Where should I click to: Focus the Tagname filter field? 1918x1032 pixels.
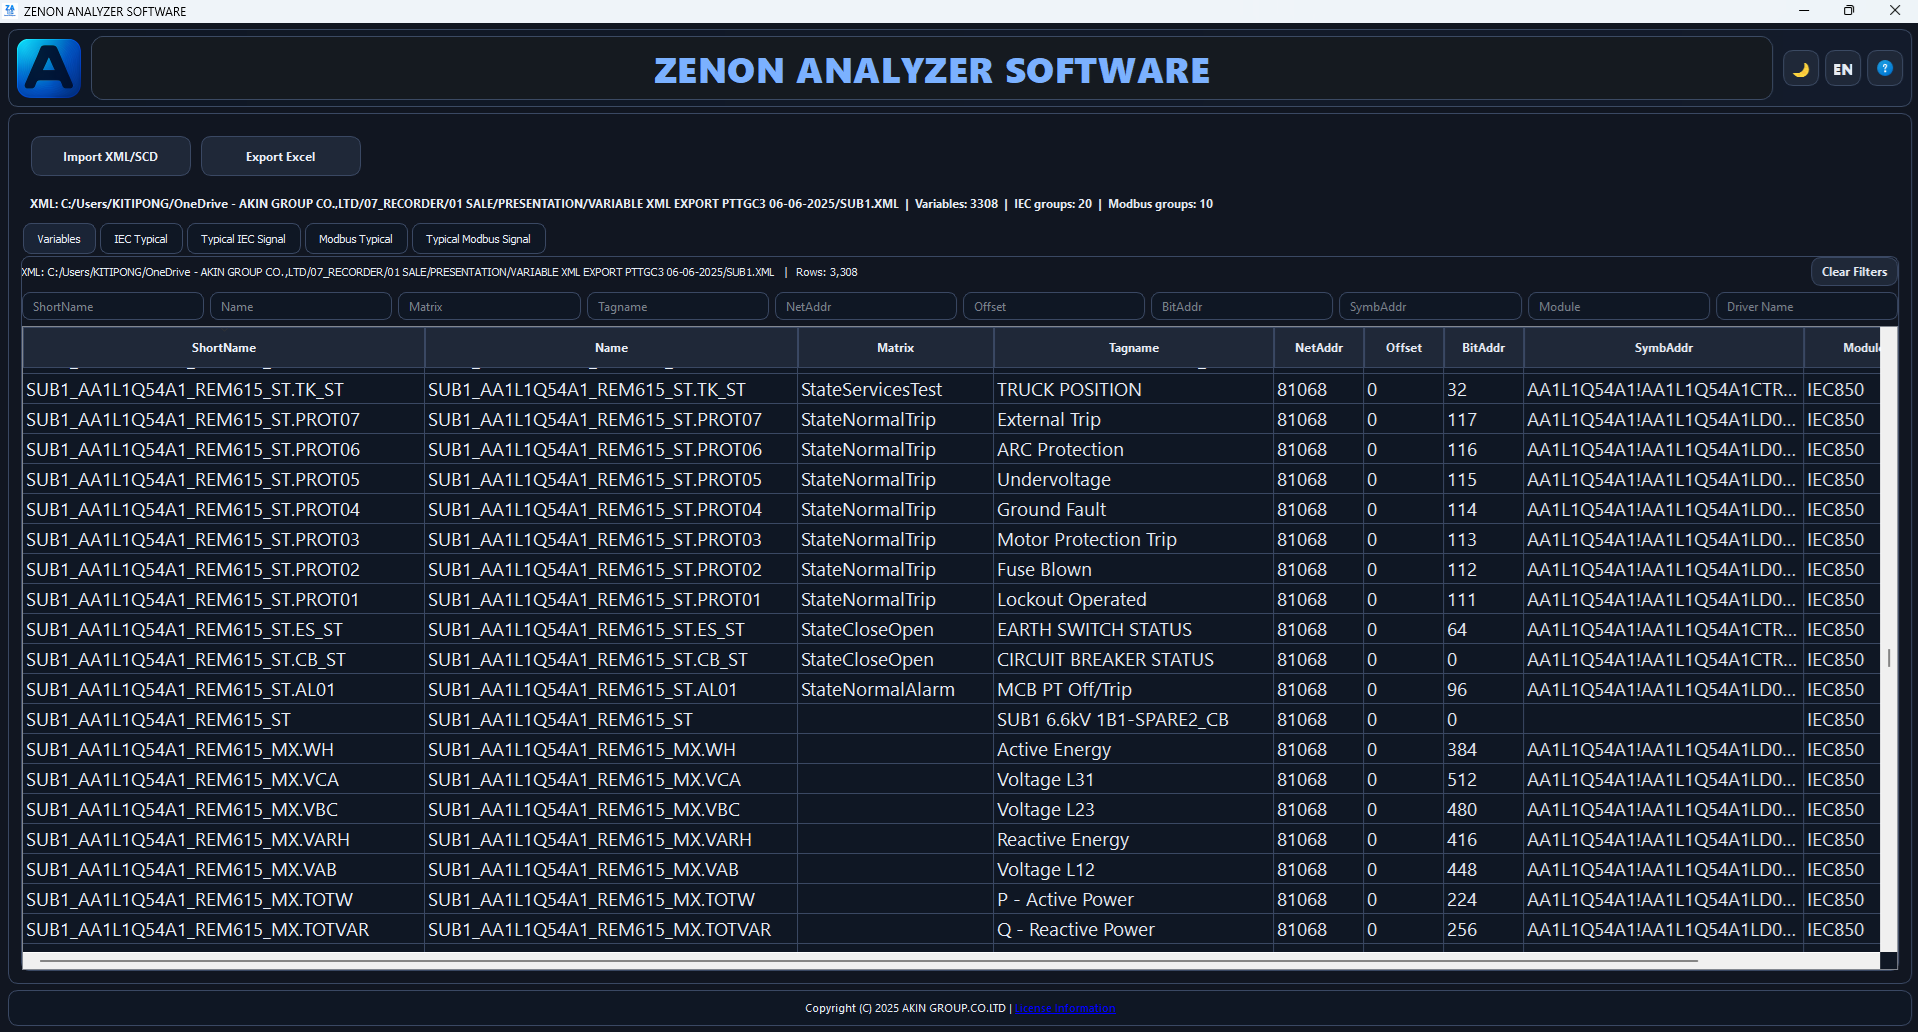(x=678, y=306)
